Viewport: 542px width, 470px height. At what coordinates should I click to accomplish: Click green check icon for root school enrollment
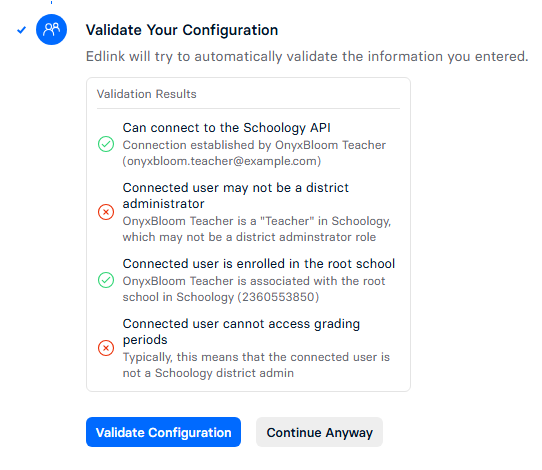[x=106, y=280]
